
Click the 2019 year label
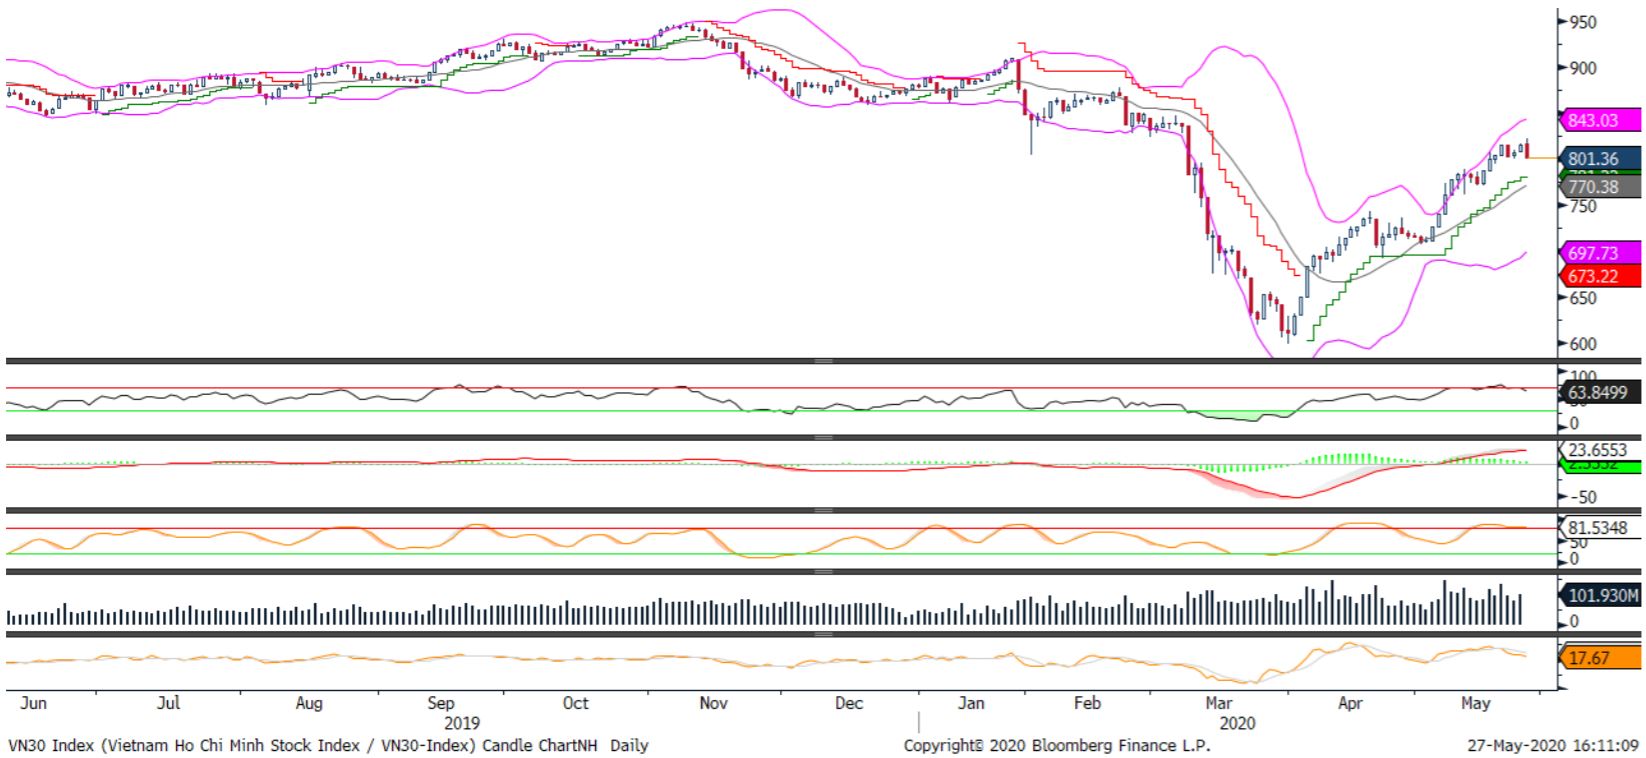pos(461,723)
